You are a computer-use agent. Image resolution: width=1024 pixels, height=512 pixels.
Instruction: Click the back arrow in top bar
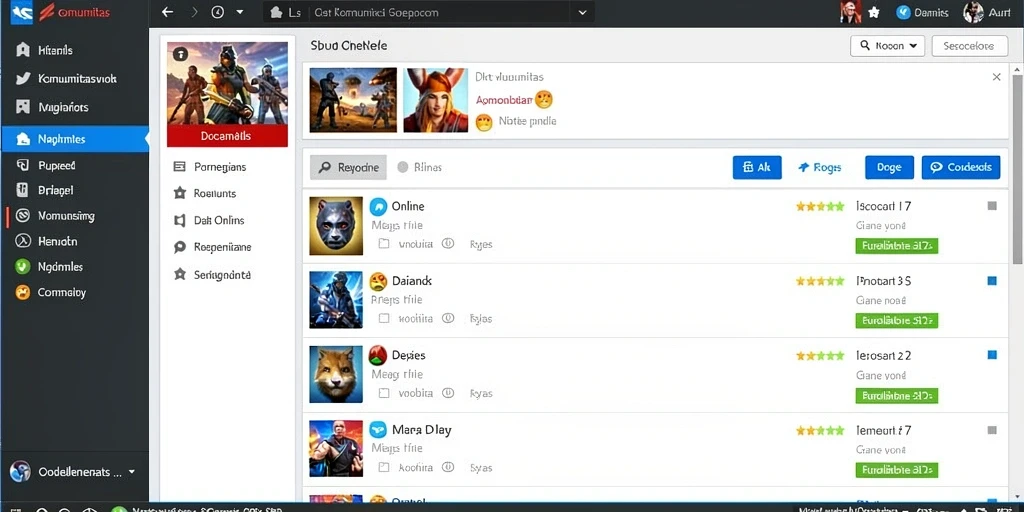(x=167, y=12)
